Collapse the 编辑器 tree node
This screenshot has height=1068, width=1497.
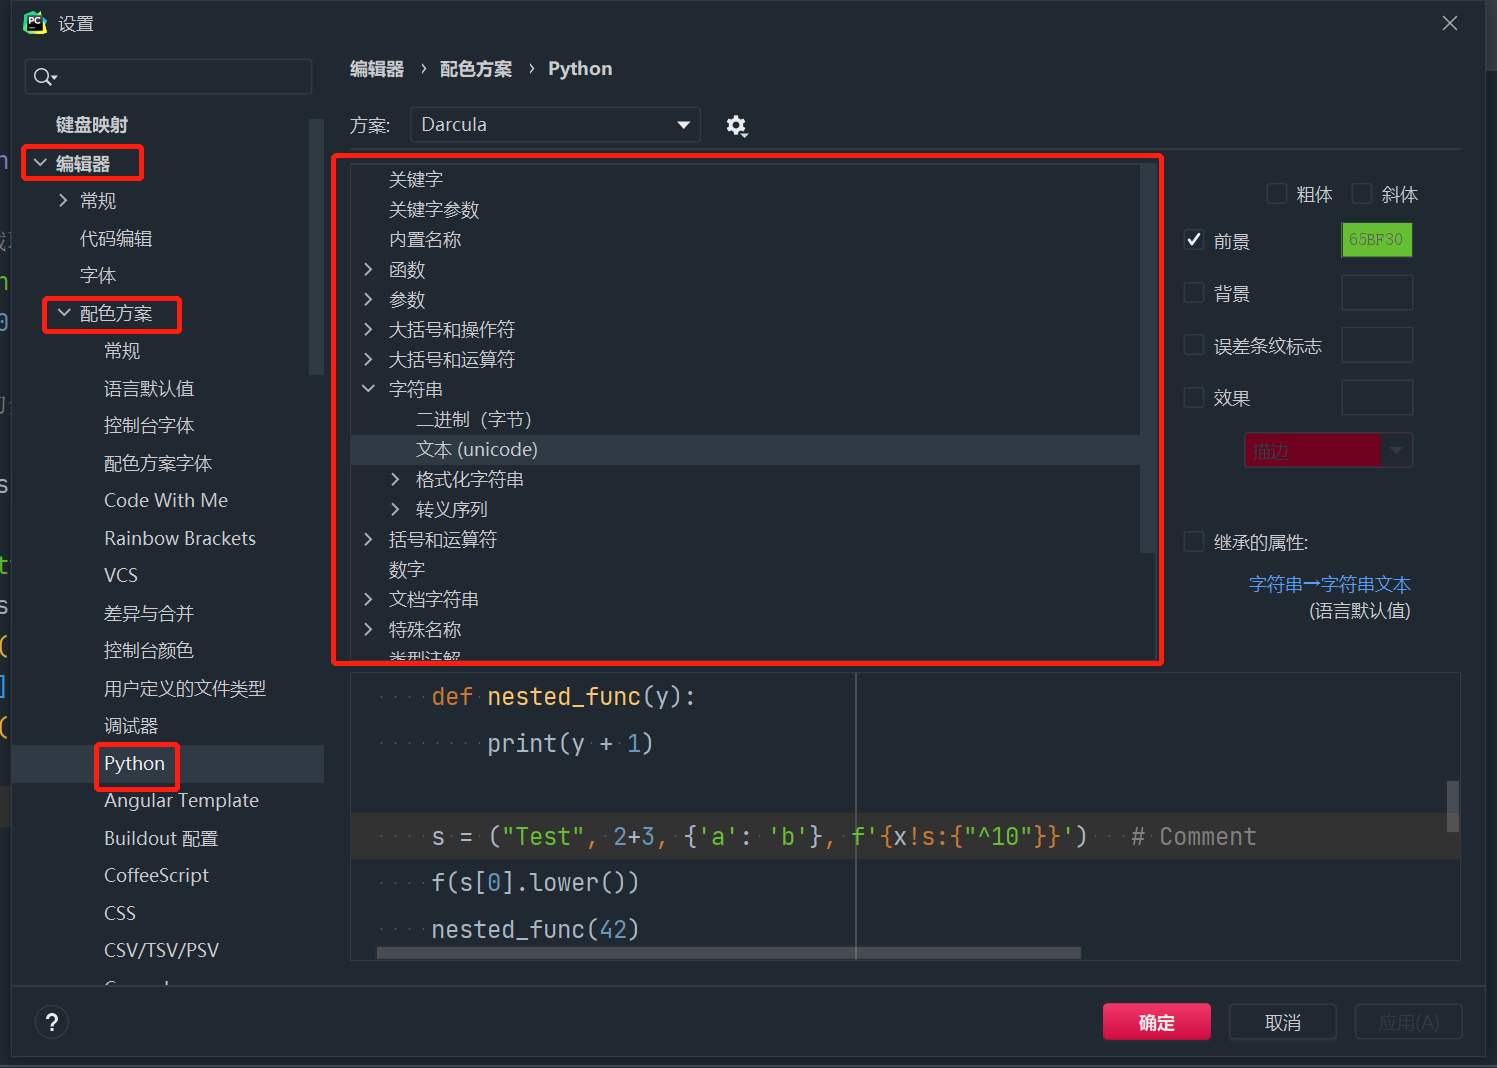point(40,162)
